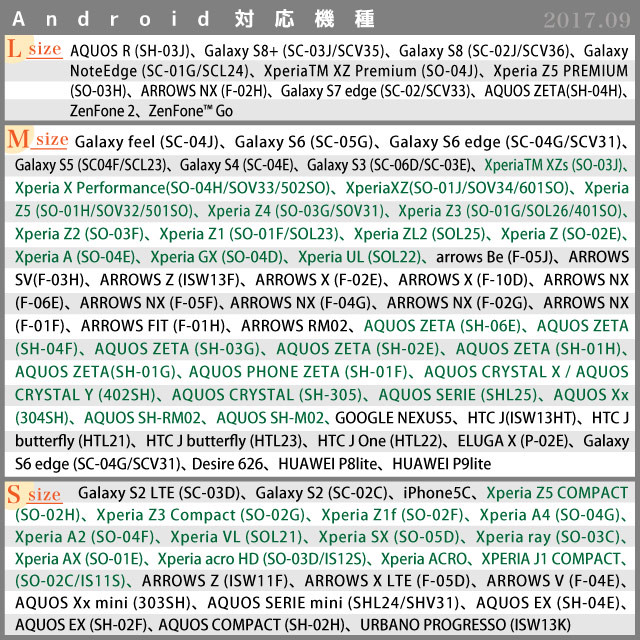Viewport: 640px width, 640px height.
Task: Click 'Xperia Z5 PREMIUM' text
Action: click(560, 71)
